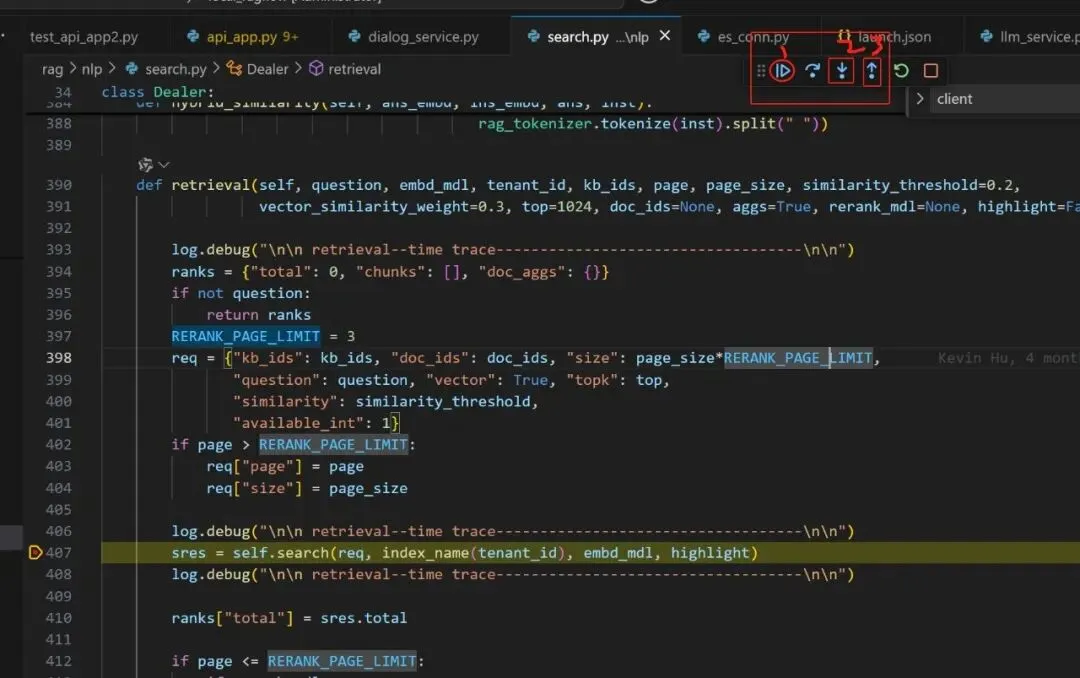
Task: Click line number 390 in the gutter
Action: (x=59, y=185)
